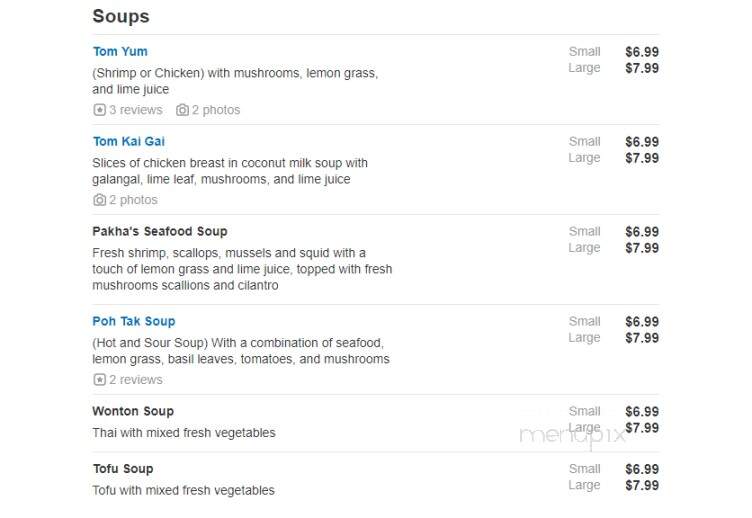Select Pakha's Seafood Soup item title
Image resolution: width=752 pixels, height=518 pixels.
click(160, 231)
